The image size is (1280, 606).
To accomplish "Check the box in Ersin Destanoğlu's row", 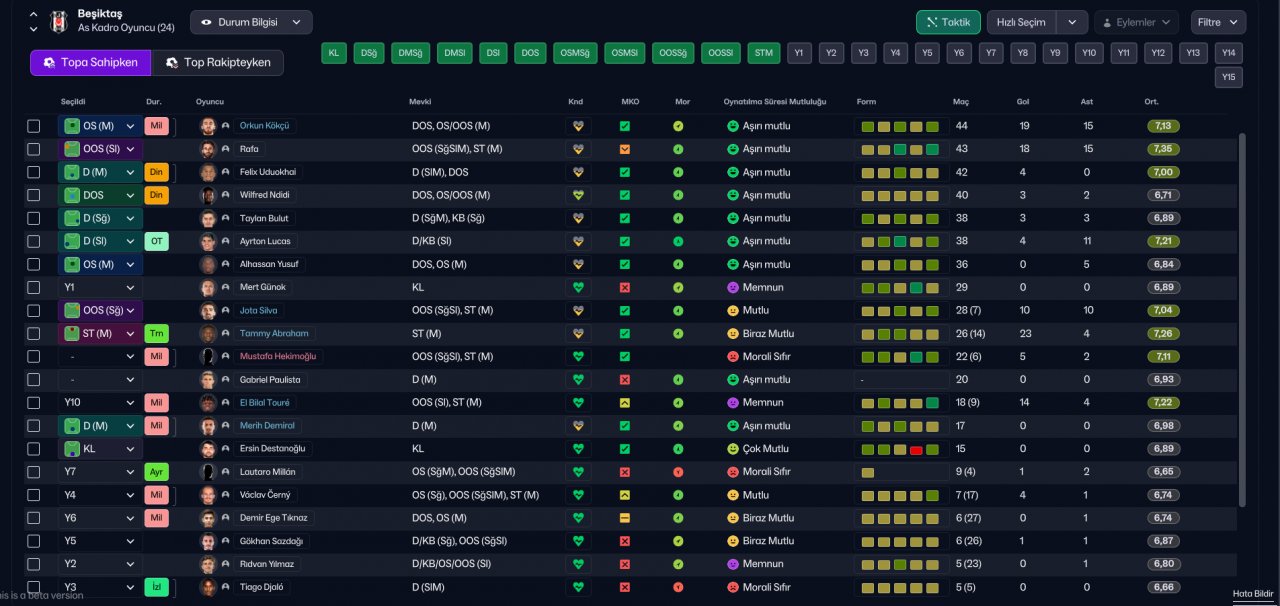I will pos(34,449).
